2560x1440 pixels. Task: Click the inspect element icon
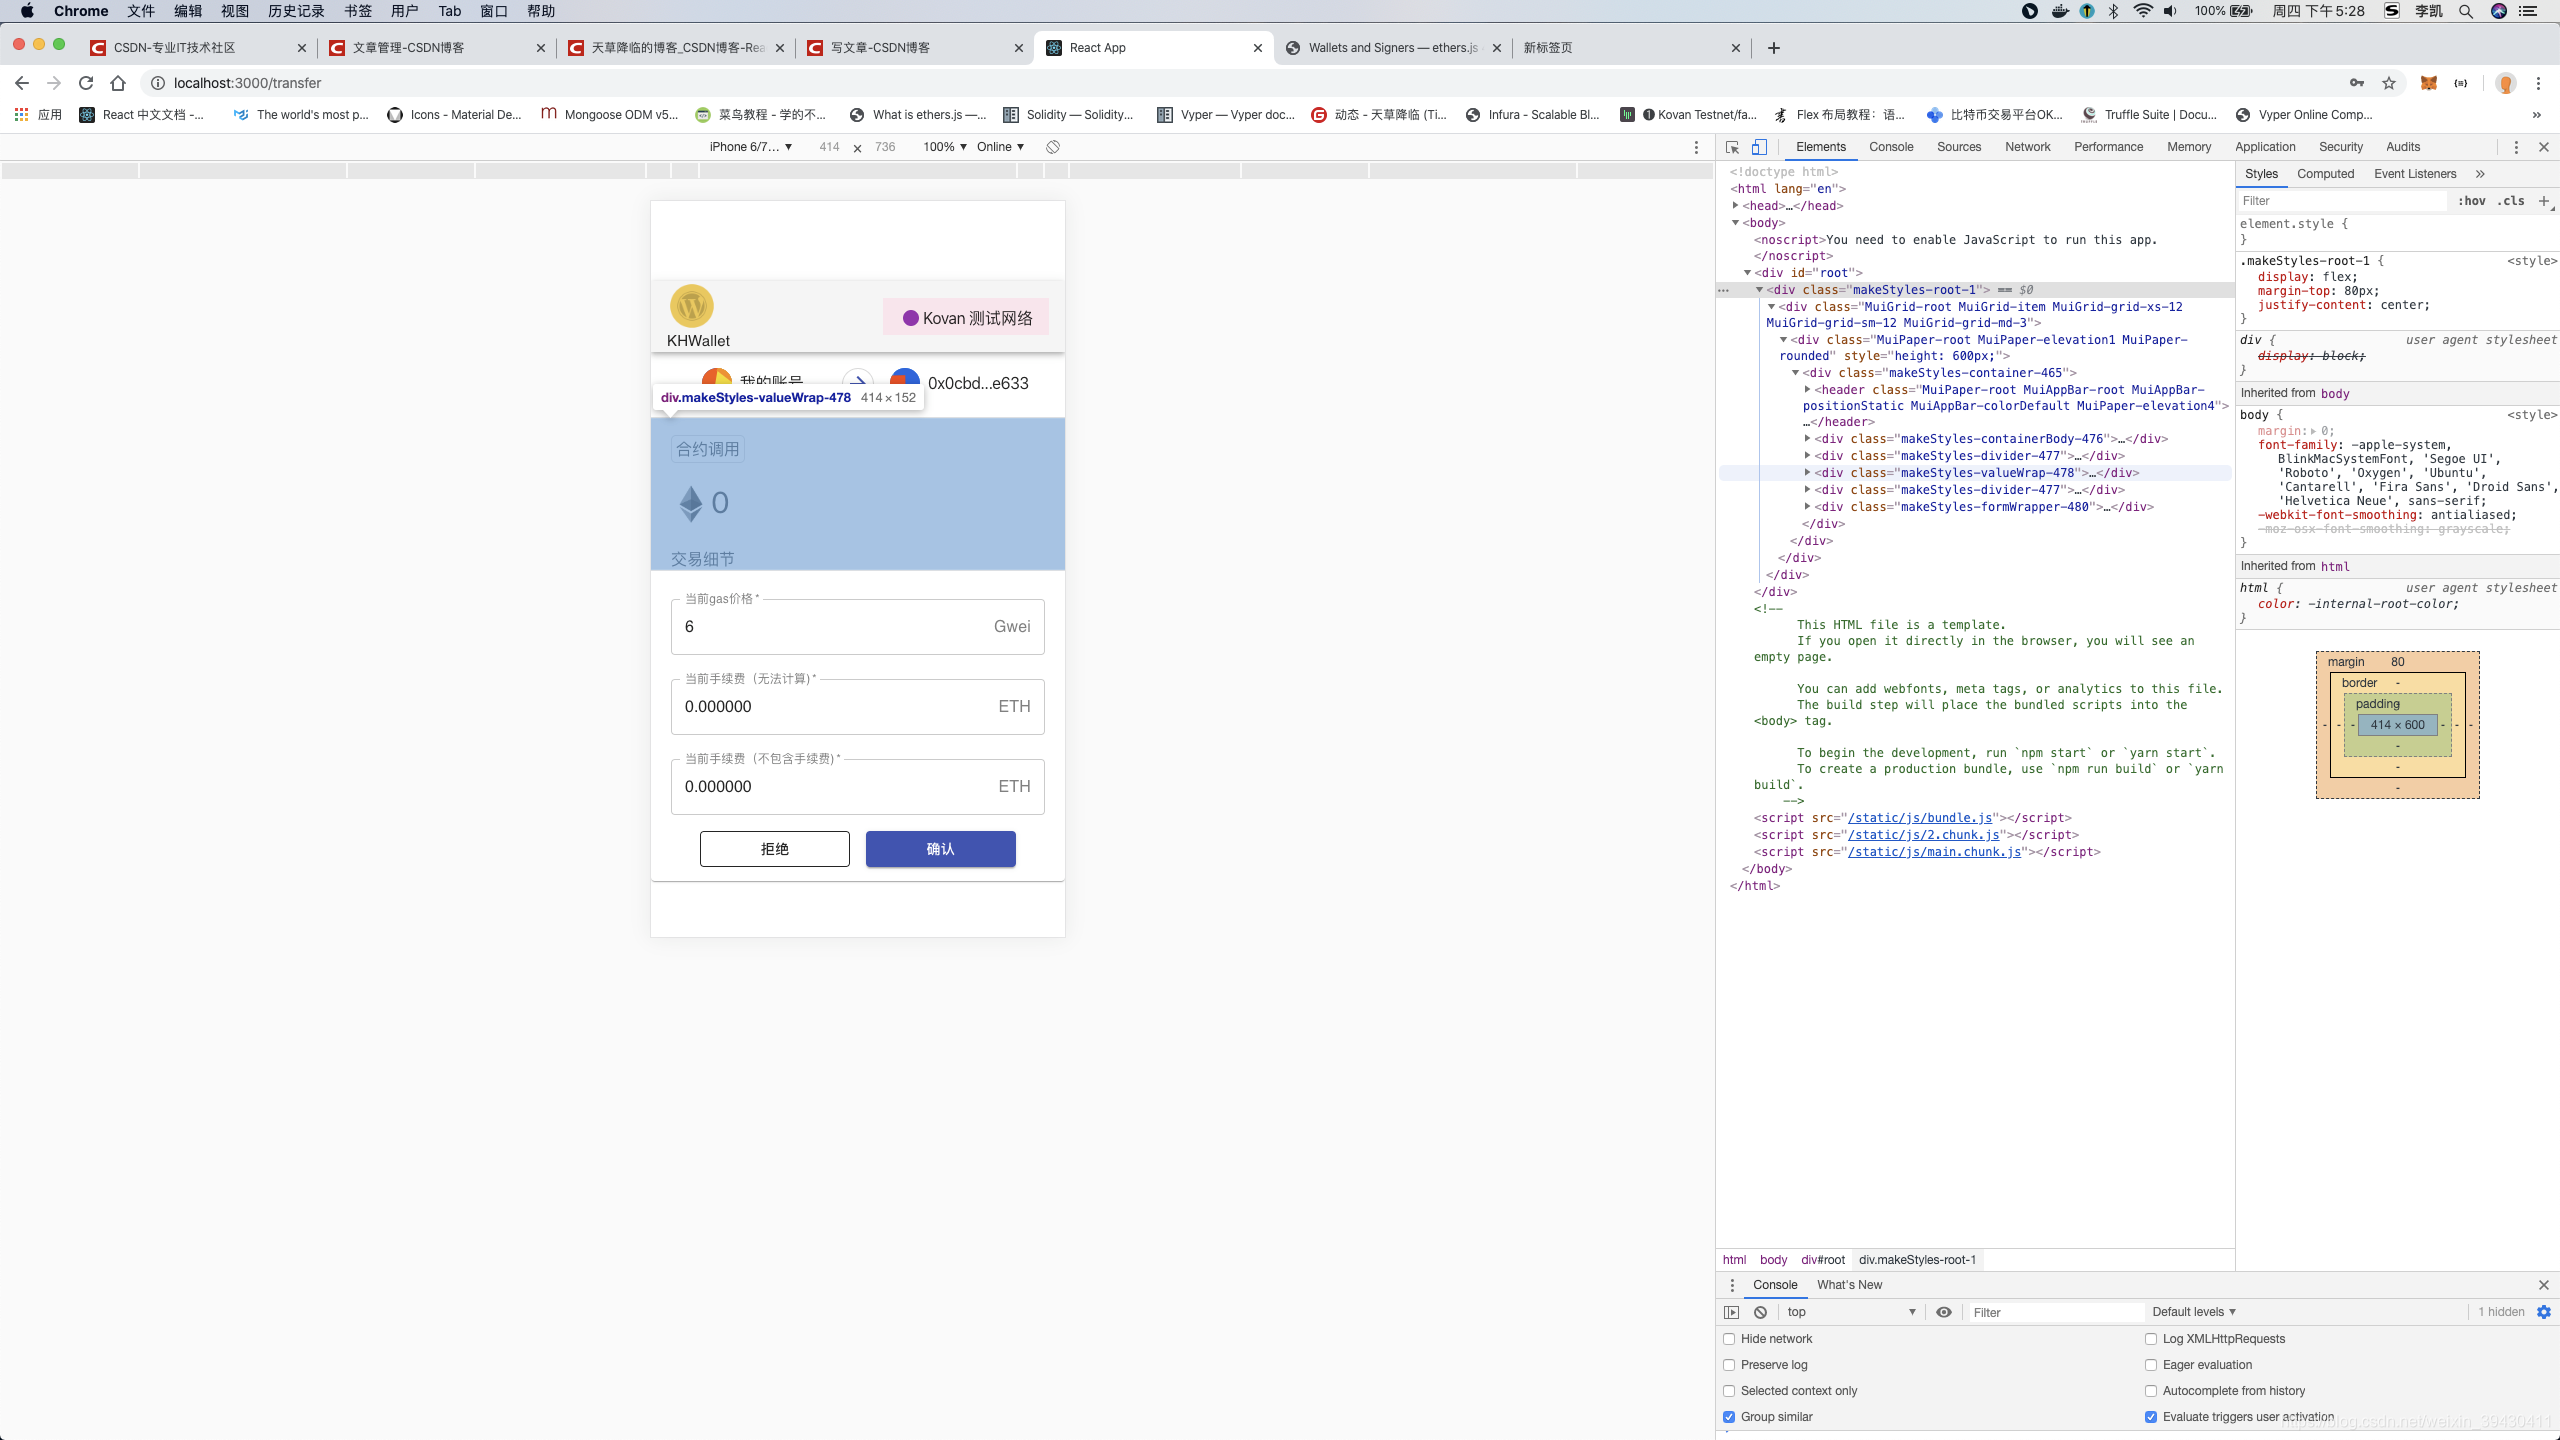point(1734,146)
